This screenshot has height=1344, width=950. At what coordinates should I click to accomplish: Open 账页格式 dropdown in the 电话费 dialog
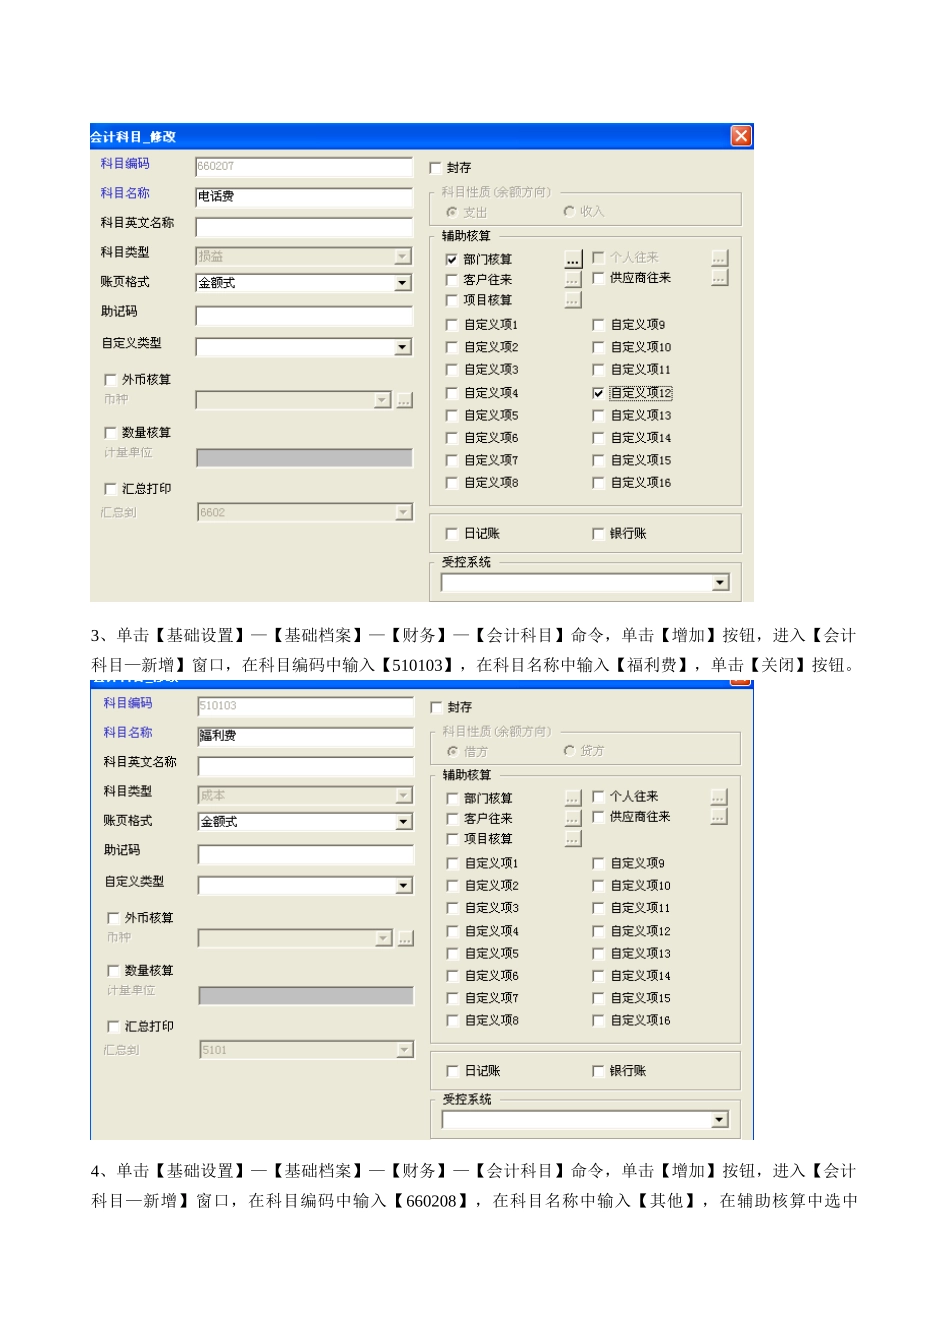coord(402,283)
